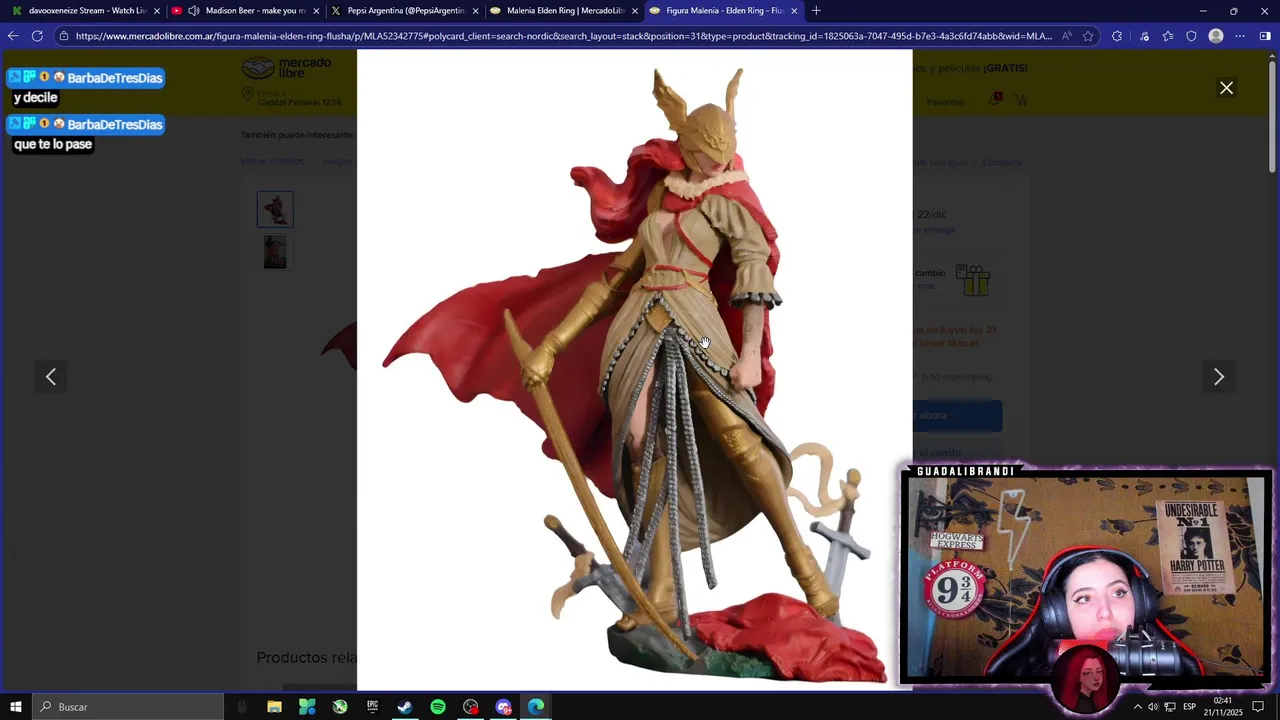Open Spotify from the taskbar
Viewport: 1280px width, 720px height.
coord(438,707)
